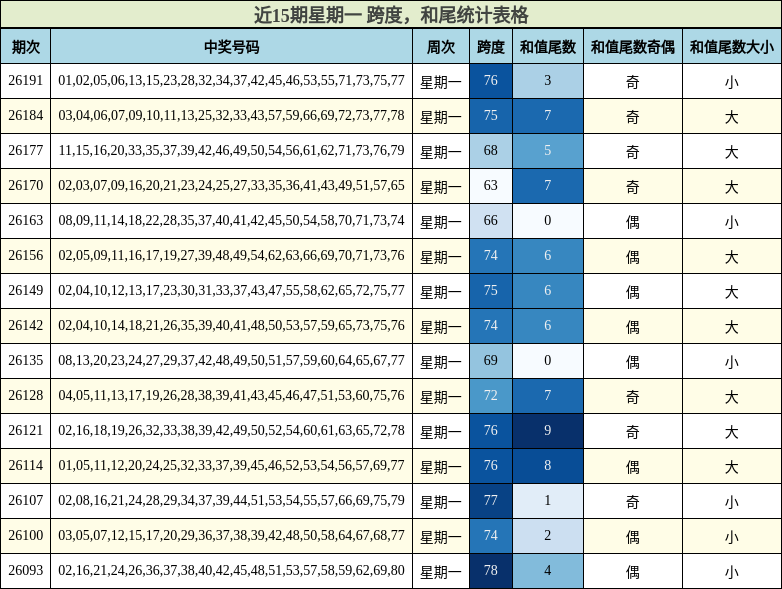This screenshot has height=589, width=782.
Task: Click the 期次 column header
Action: (25, 46)
